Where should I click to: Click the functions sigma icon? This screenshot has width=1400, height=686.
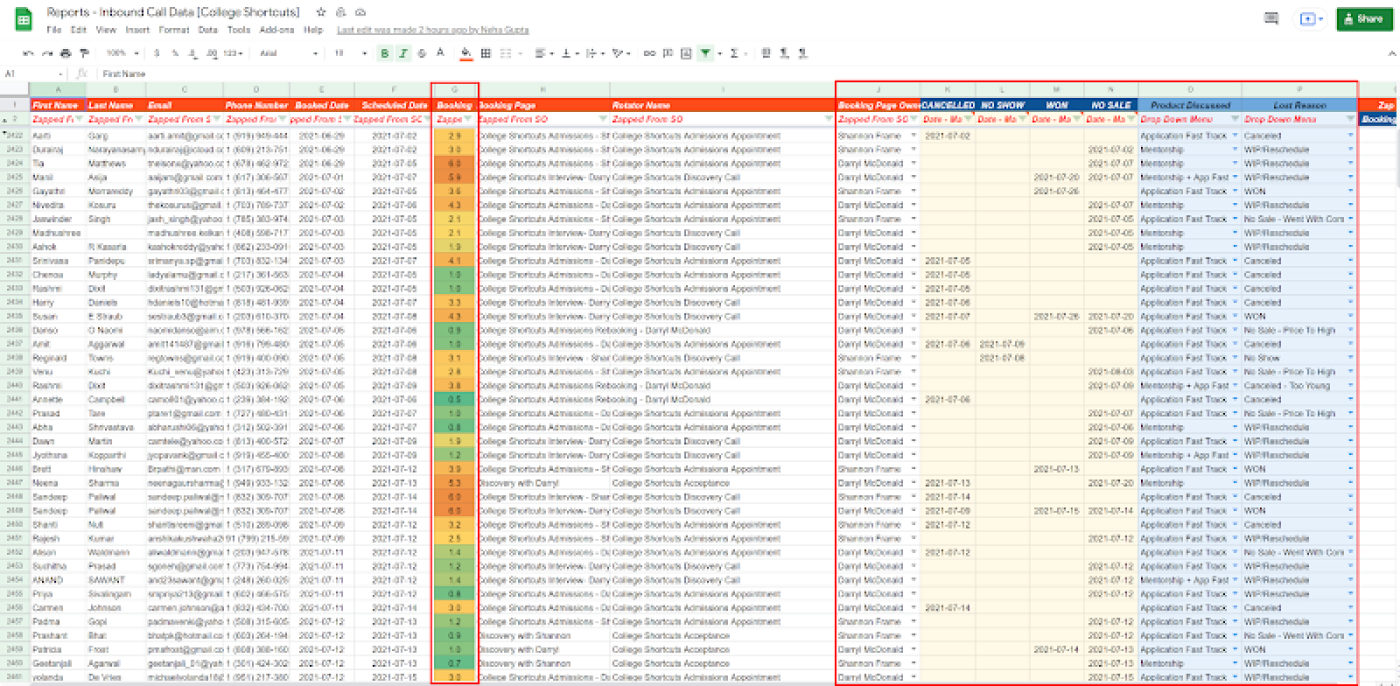click(735, 53)
